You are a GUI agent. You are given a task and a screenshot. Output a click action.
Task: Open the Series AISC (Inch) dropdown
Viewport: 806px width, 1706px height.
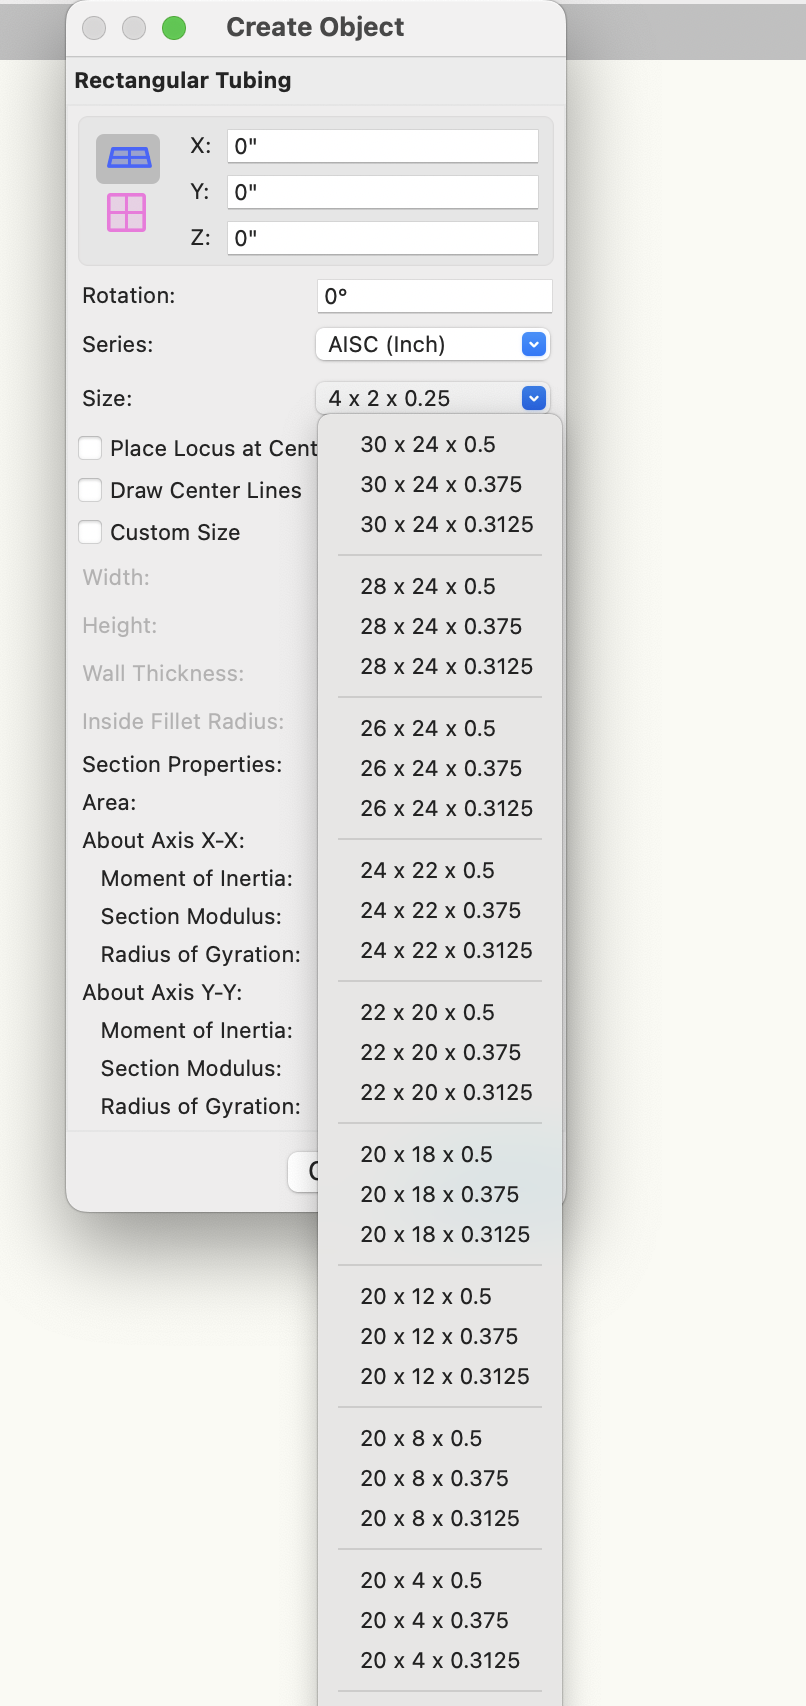coord(432,344)
